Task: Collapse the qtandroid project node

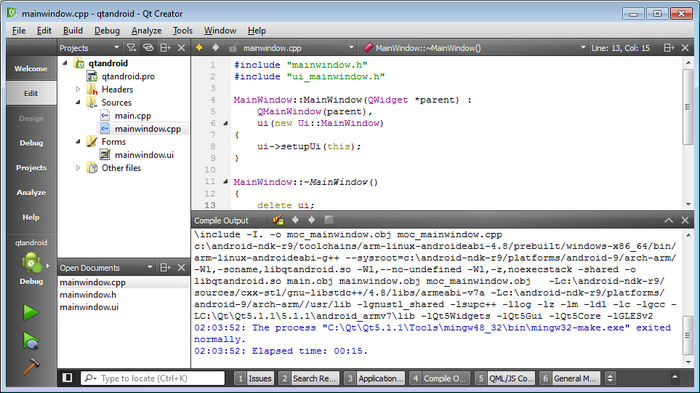Action: 65,63
